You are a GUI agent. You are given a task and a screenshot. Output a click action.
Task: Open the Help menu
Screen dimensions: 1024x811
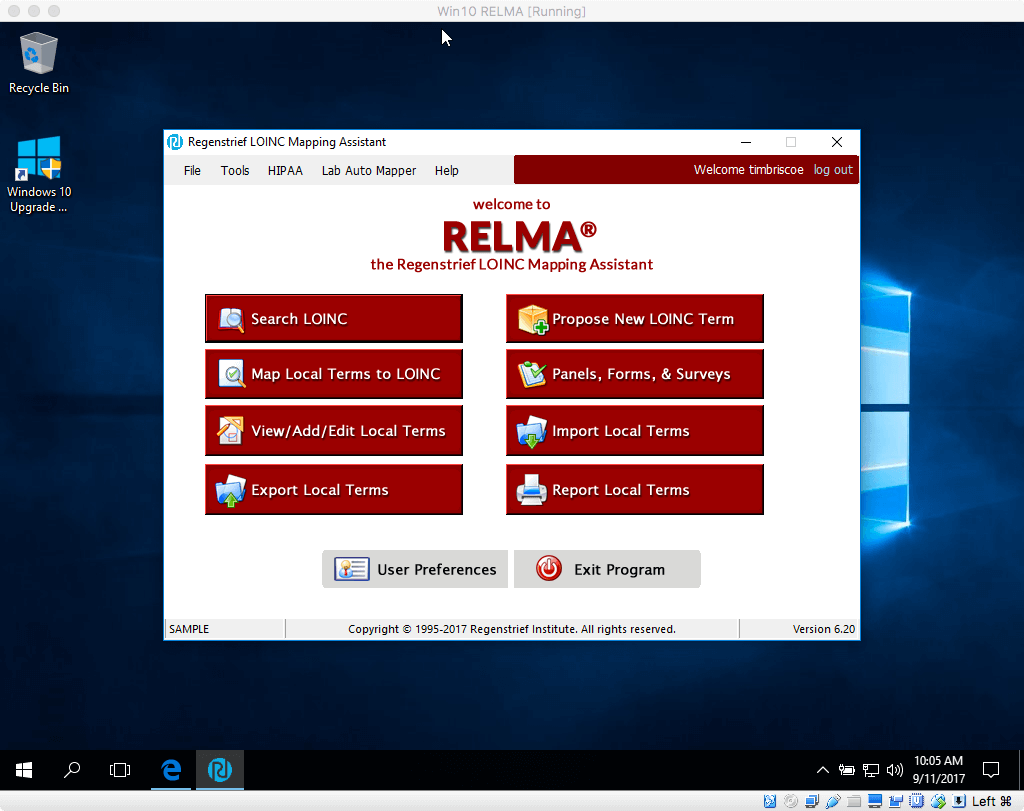(x=447, y=170)
